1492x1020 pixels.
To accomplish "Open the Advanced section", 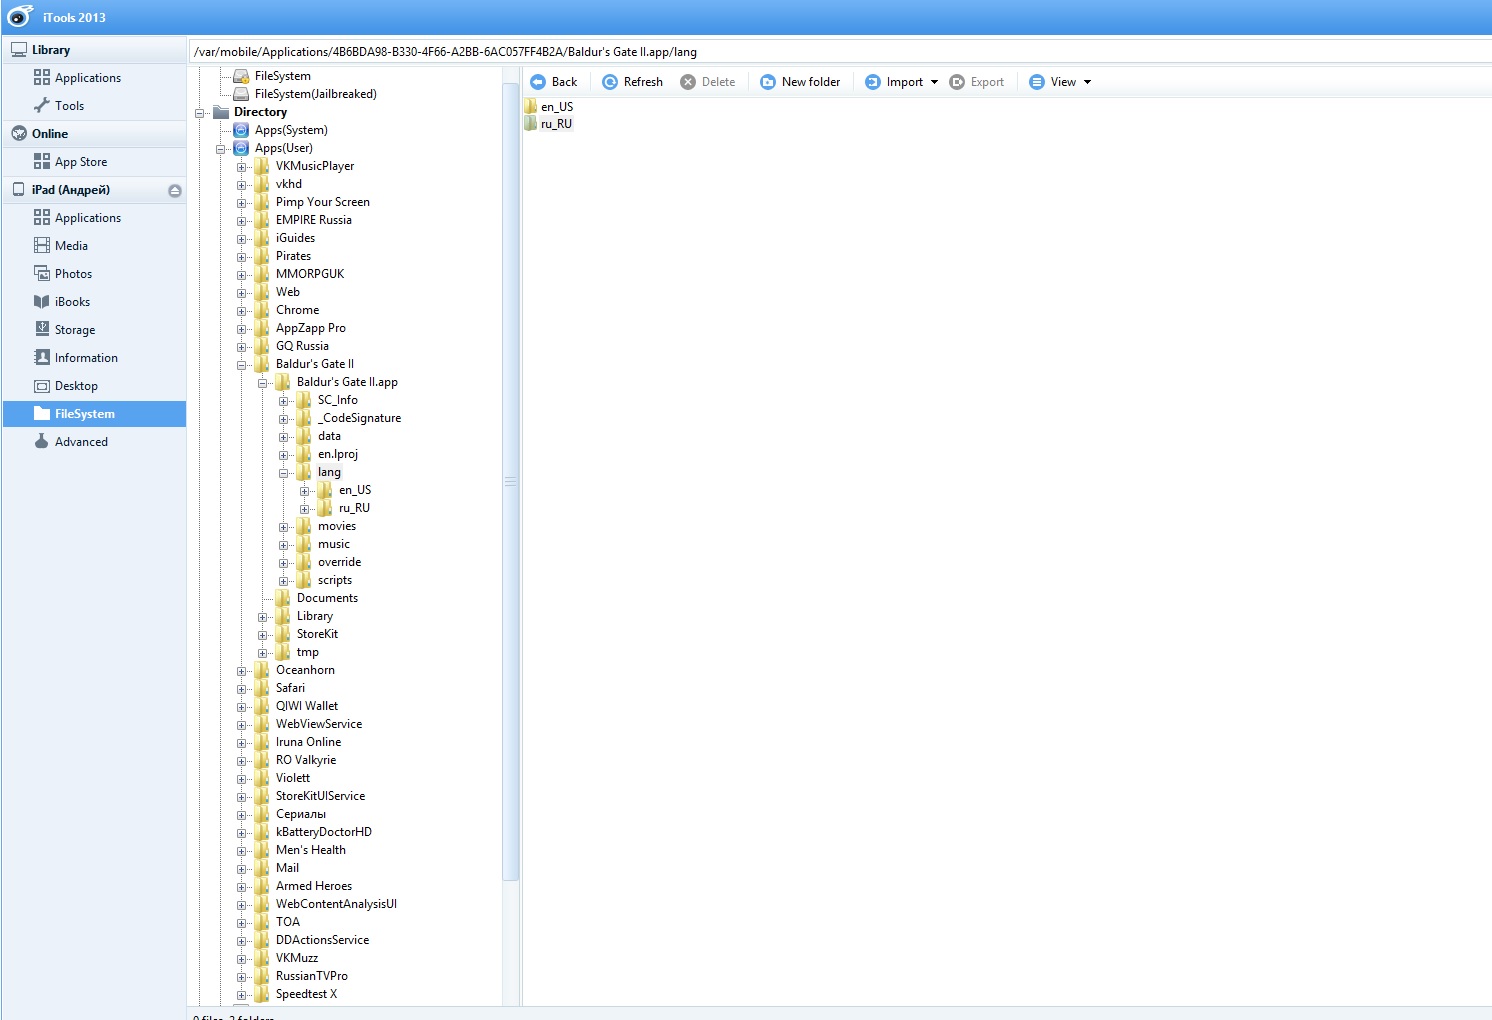I will (81, 442).
